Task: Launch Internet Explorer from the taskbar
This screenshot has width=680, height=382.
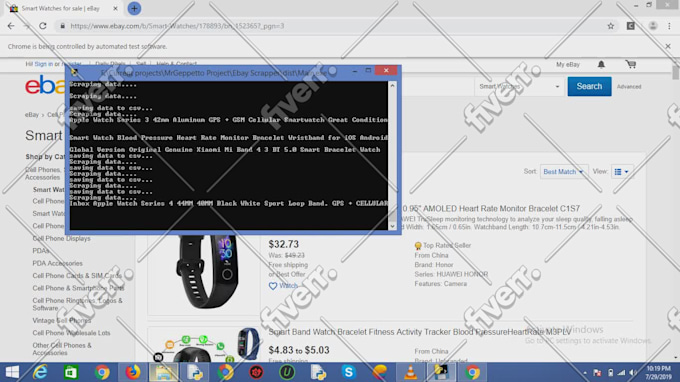Action: pyautogui.click(x=40, y=372)
